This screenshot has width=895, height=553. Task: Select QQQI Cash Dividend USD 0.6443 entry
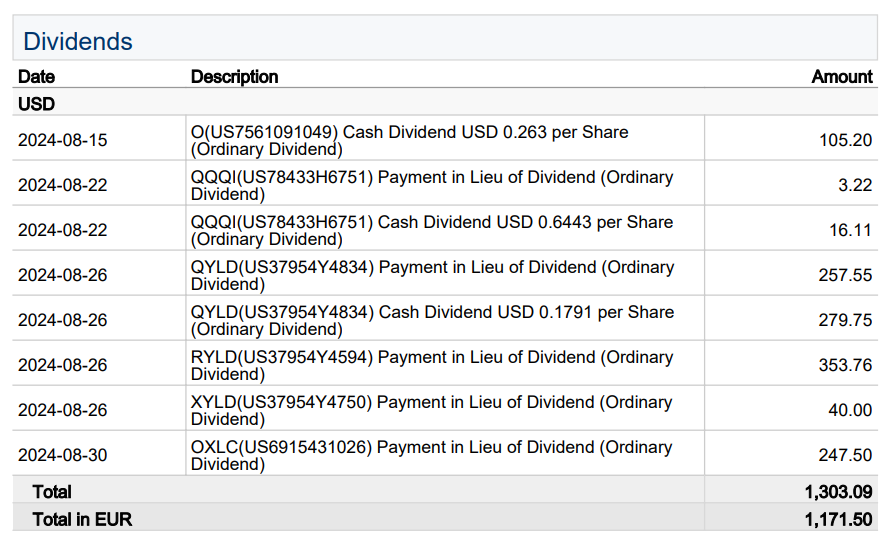[431, 231]
